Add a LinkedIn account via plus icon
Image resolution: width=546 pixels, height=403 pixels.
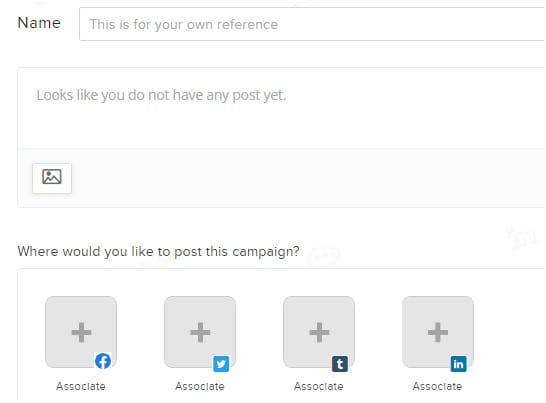(438, 332)
